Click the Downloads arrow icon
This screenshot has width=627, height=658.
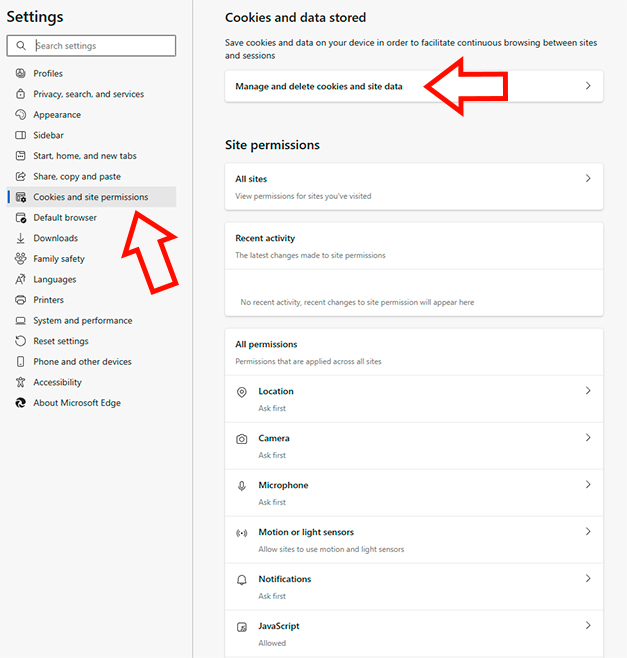coord(21,238)
